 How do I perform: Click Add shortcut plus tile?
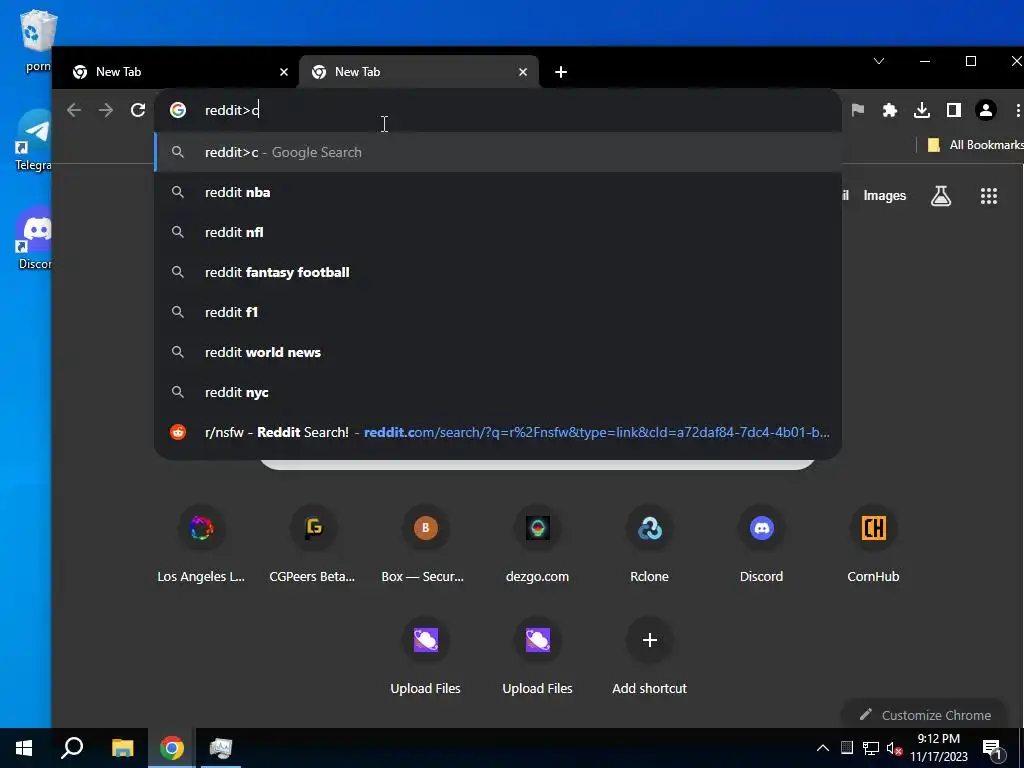[649, 656]
